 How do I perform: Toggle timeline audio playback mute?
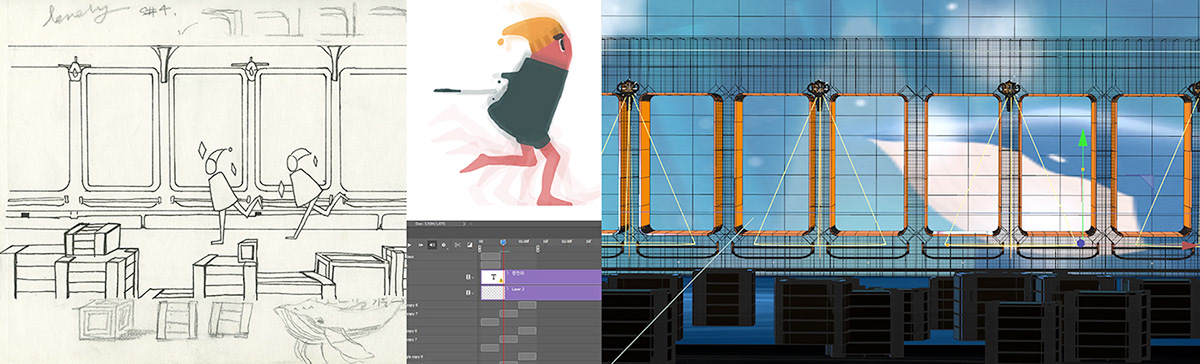click(x=432, y=245)
